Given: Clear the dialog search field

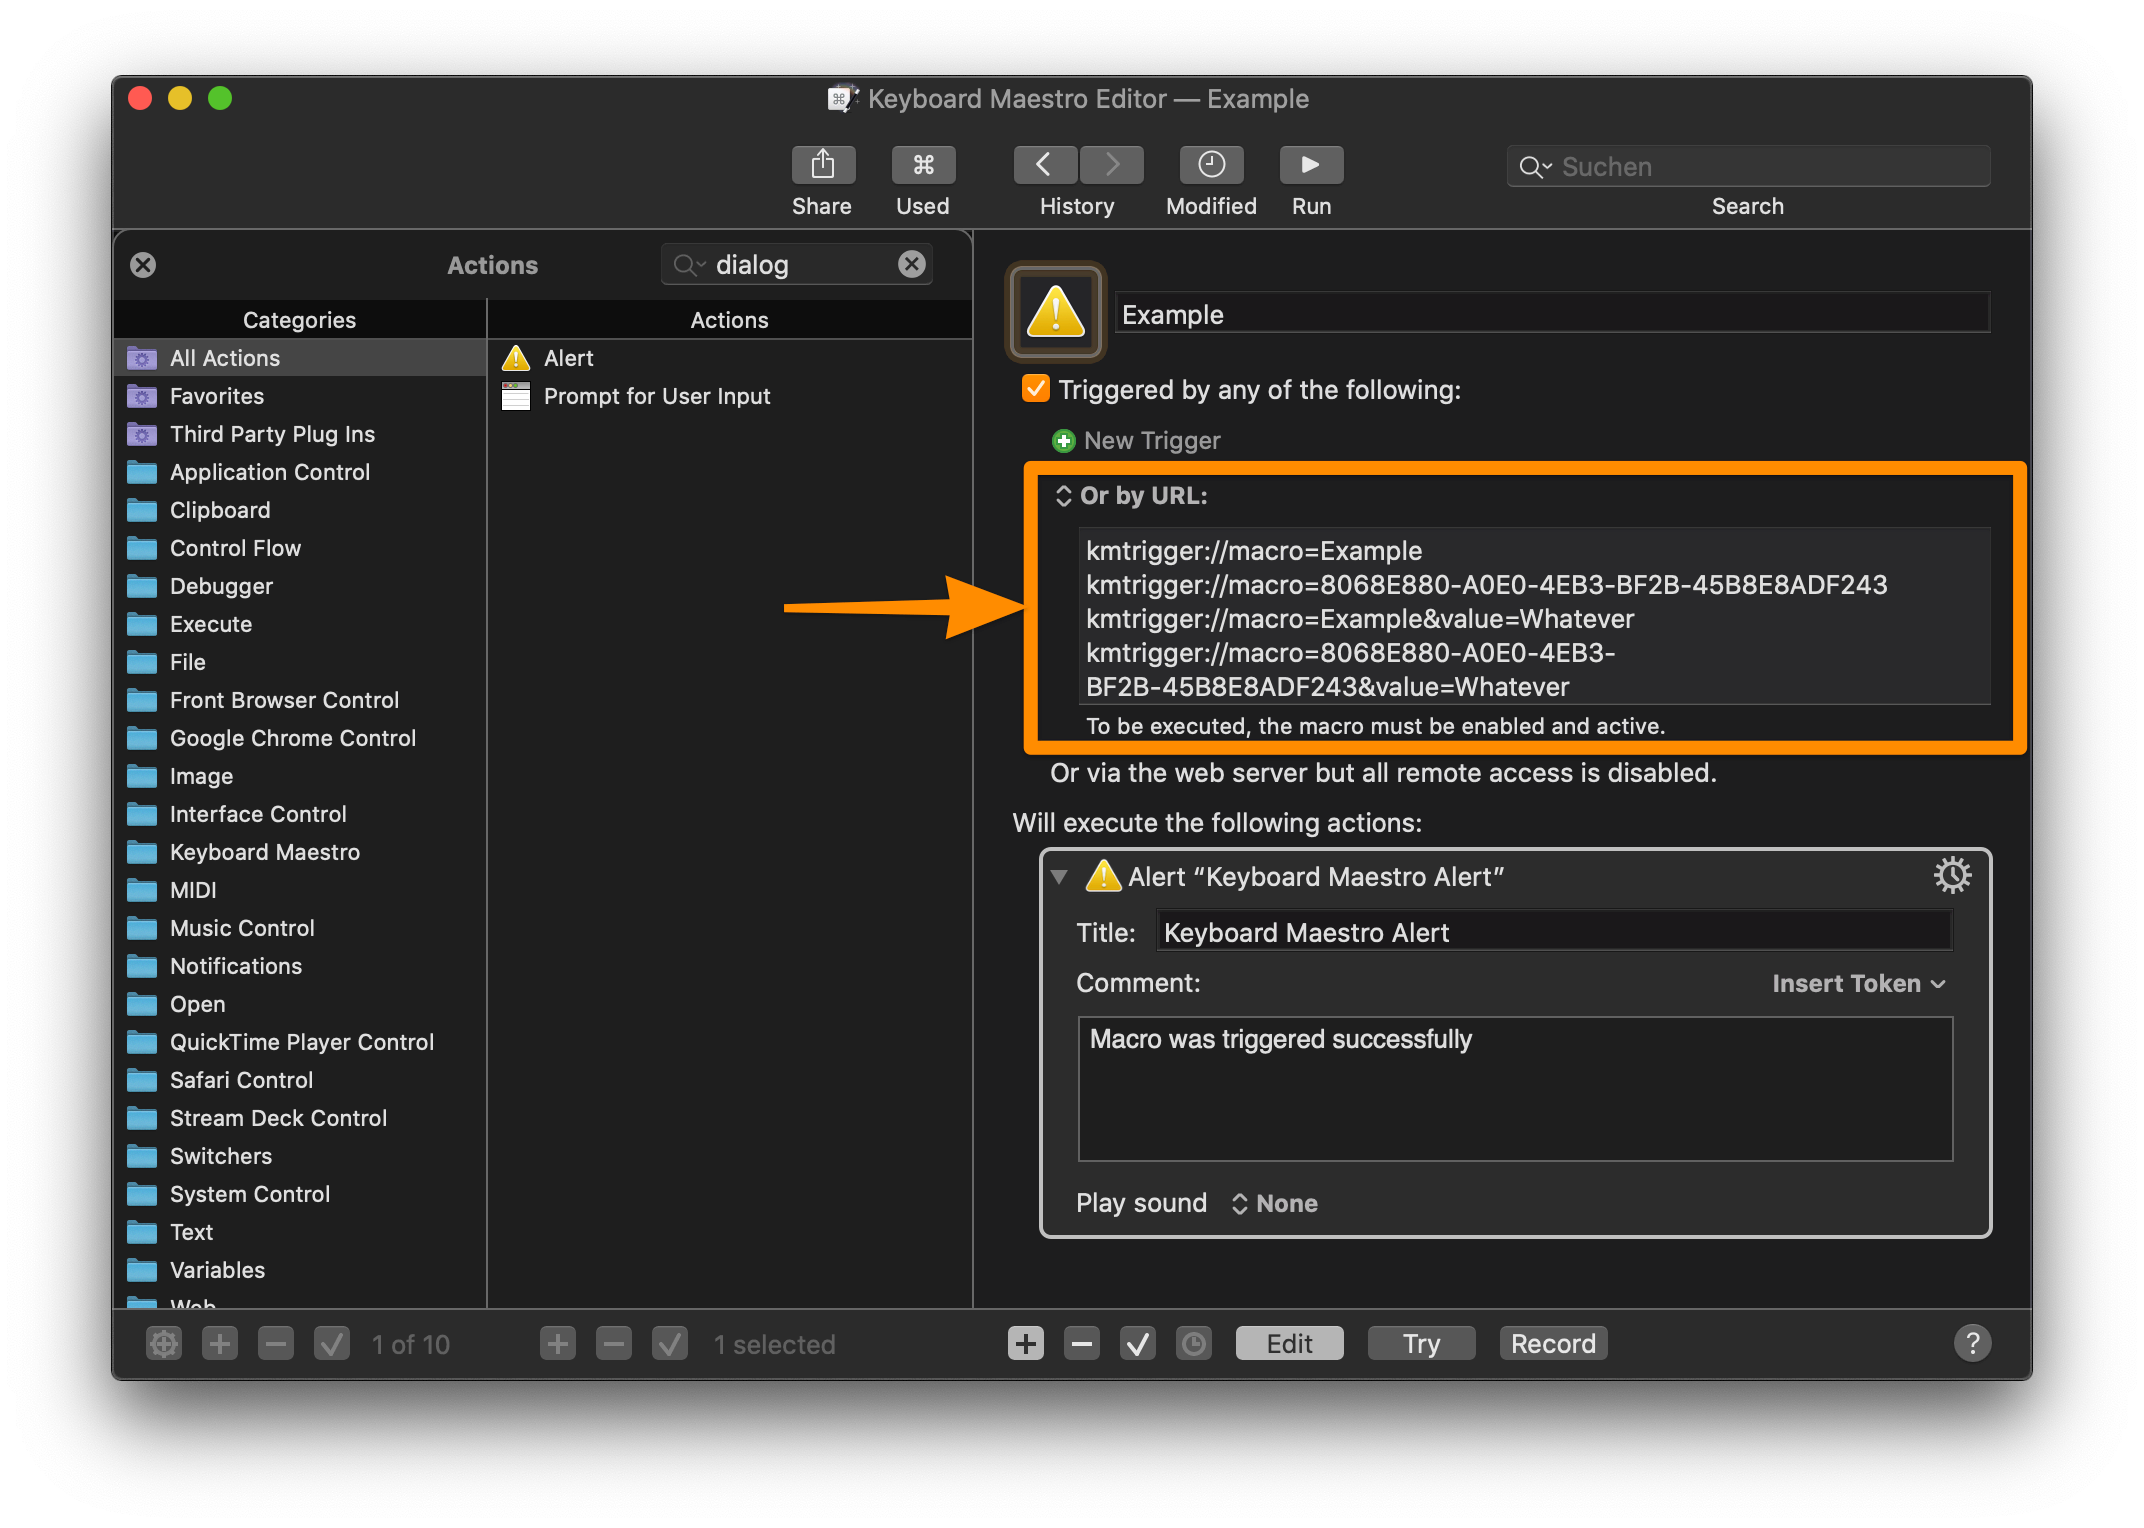Looking at the screenshot, I should pyautogui.click(x=911, y=264).
